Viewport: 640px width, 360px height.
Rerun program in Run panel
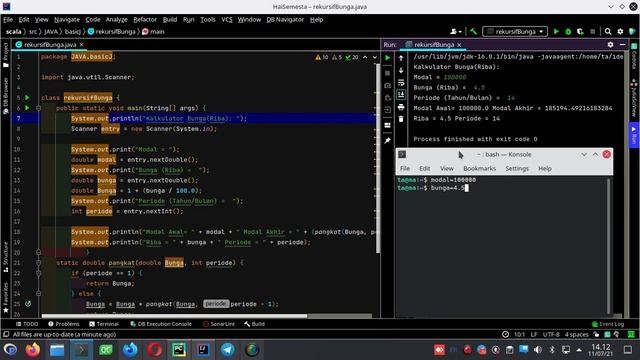tap(387, 58)
